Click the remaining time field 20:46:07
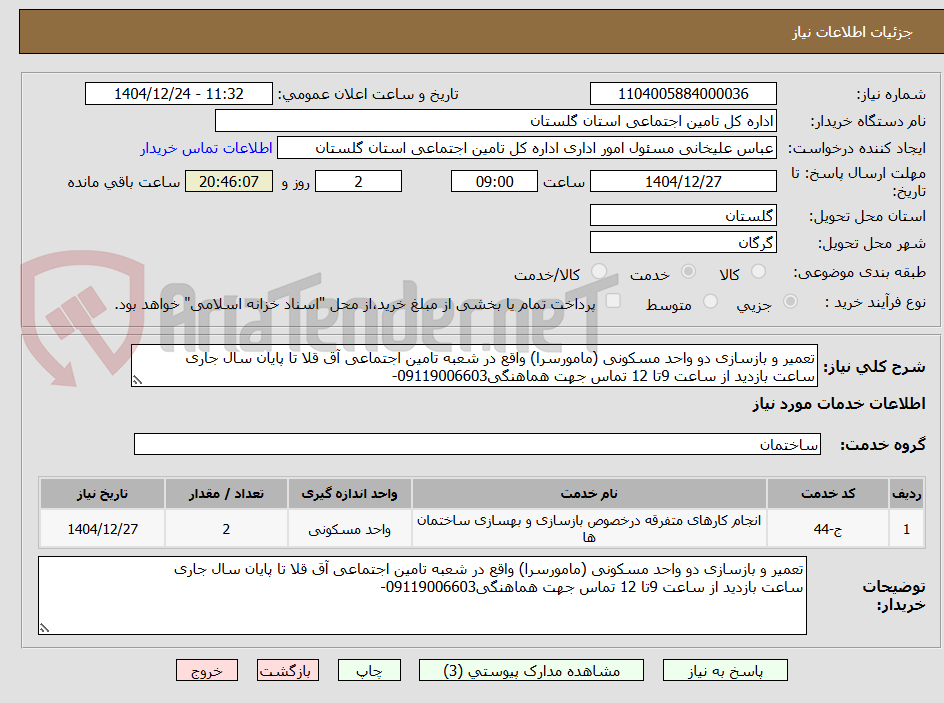Viewport: 944px width, 703px height. [229, 181]
